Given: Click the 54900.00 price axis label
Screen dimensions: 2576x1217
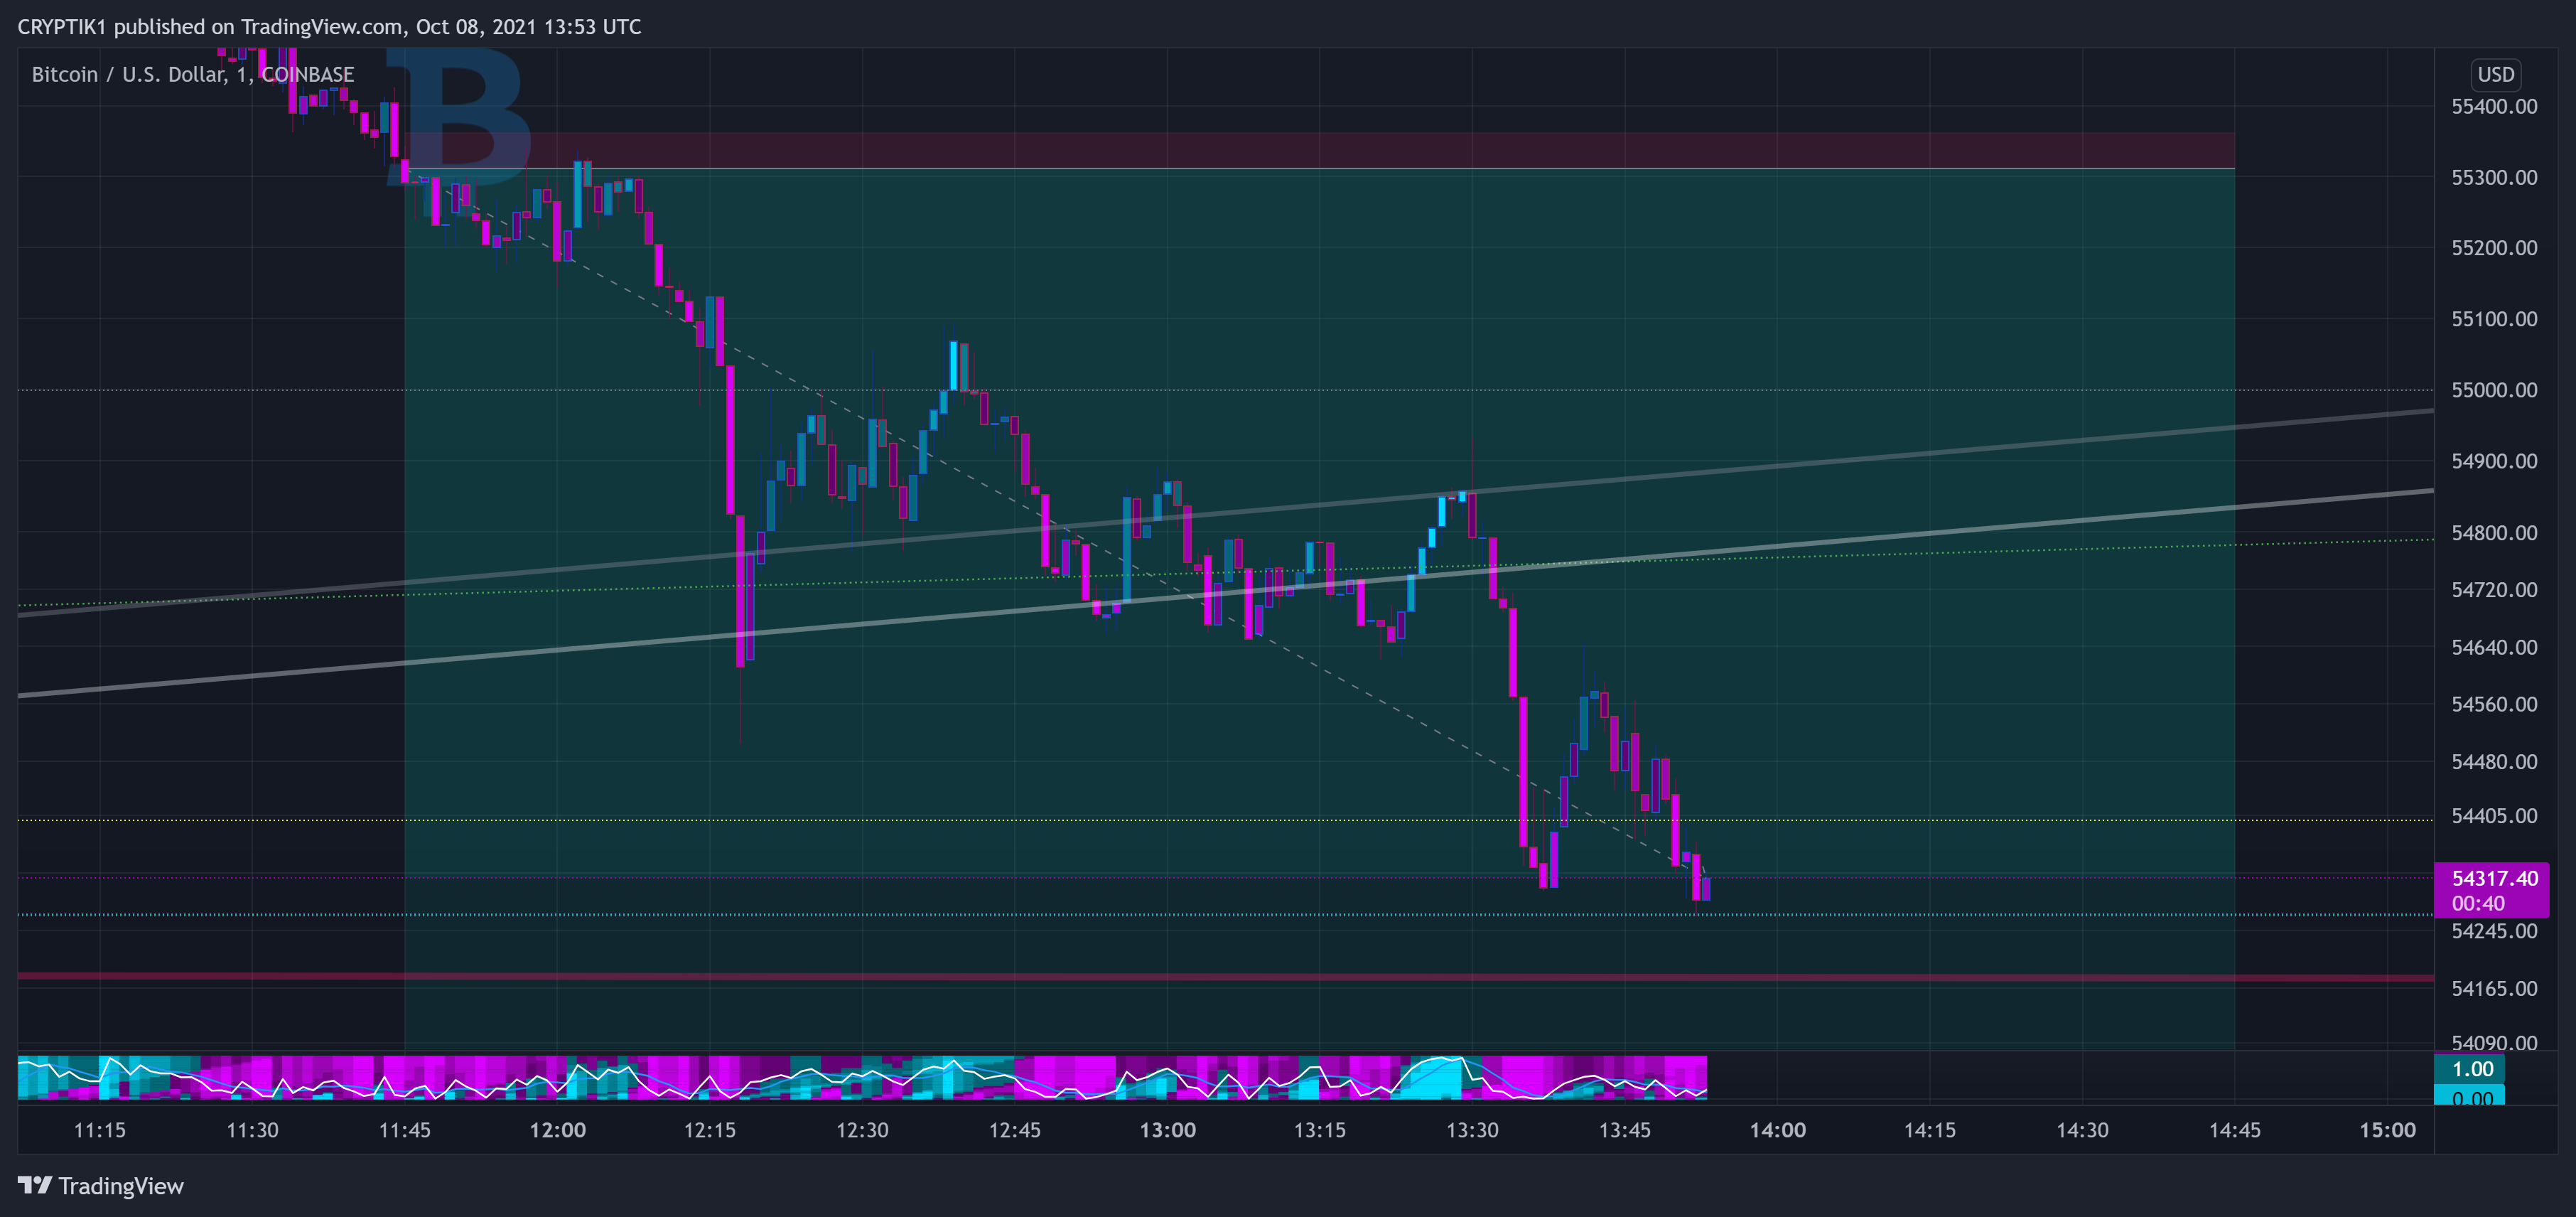Looking at the screenshot, I should pyautogui.click(x=2494, y=460).
